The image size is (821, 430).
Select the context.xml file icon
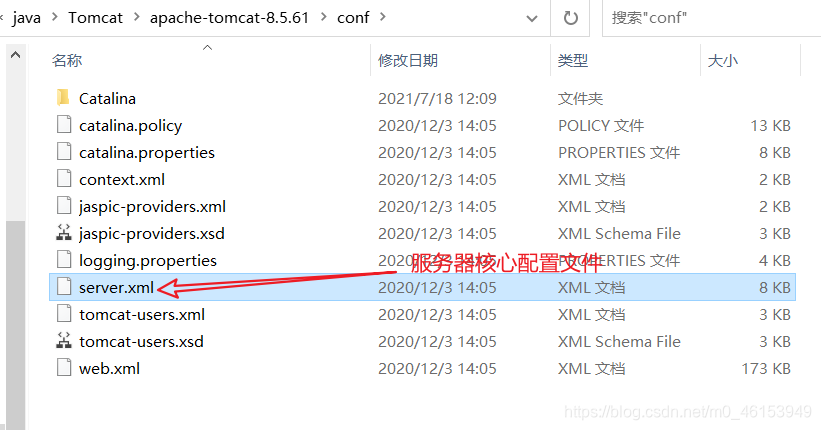(64, 179)
